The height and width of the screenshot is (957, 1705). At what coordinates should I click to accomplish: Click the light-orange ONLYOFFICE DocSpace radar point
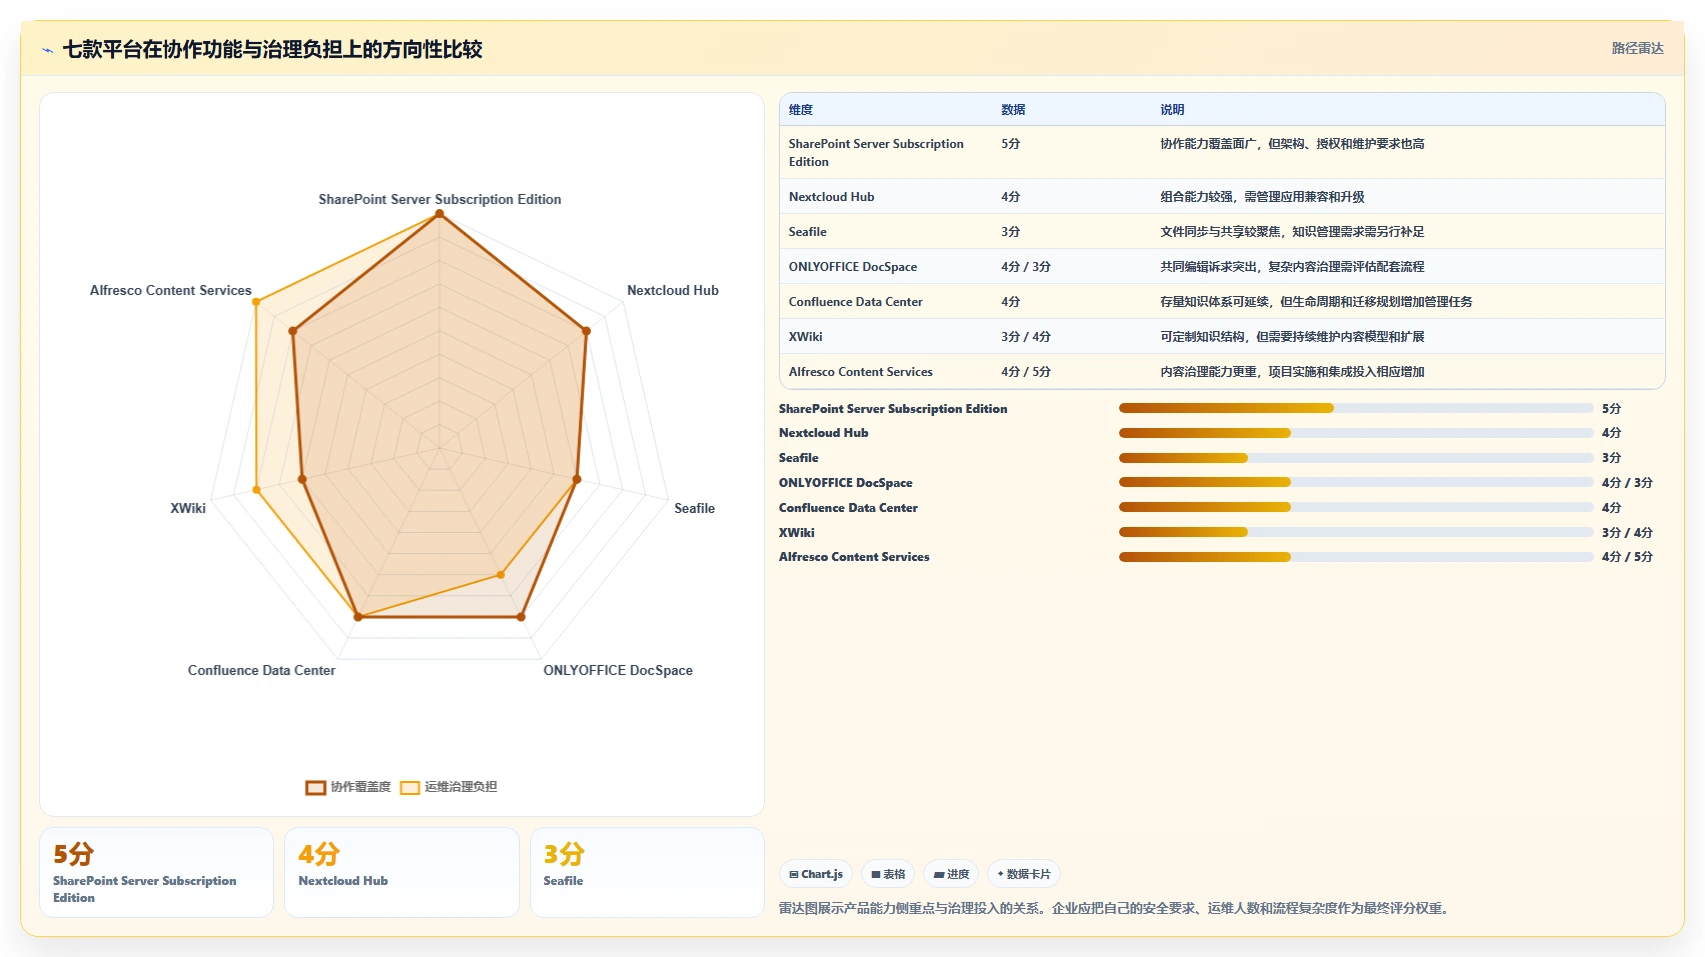coord(501,575)
